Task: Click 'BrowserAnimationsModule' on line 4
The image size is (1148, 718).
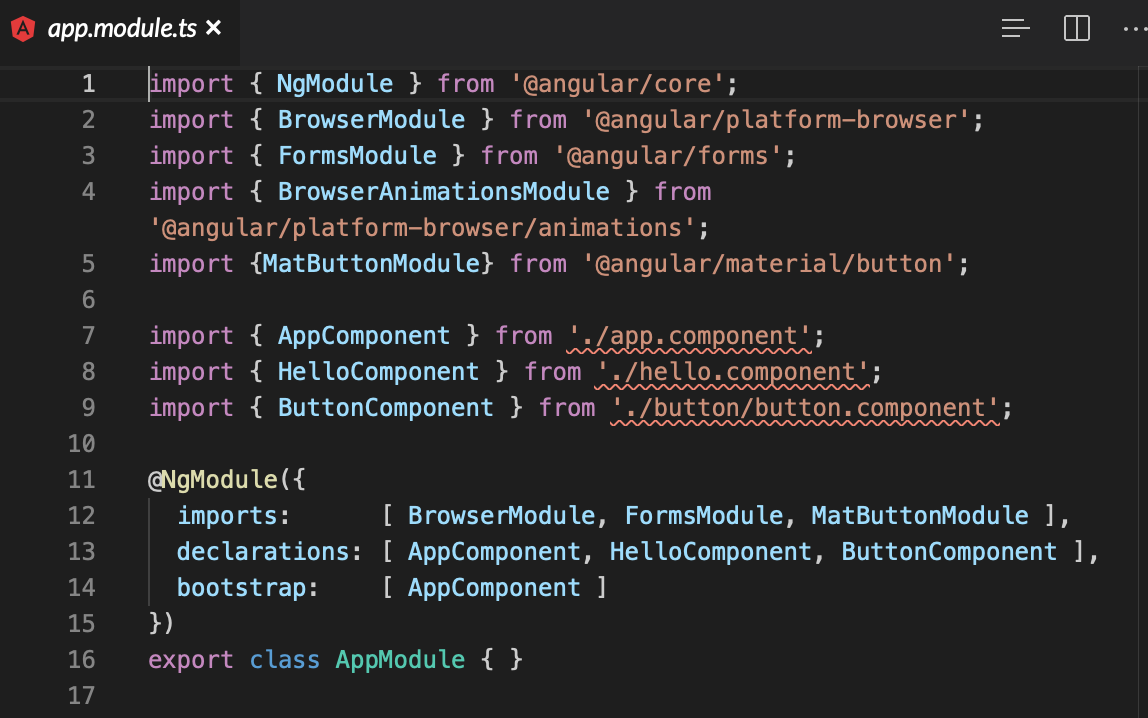Action: pos(444,192)
